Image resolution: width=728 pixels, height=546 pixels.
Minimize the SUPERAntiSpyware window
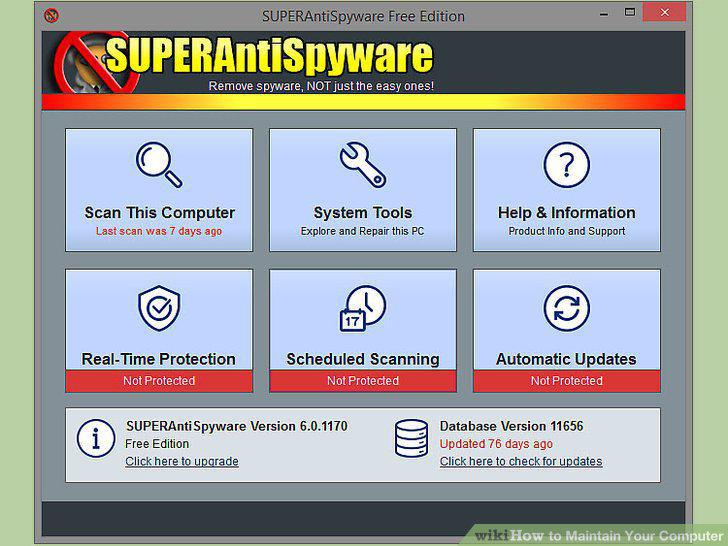pyautogui.click(x=604, y=13)
